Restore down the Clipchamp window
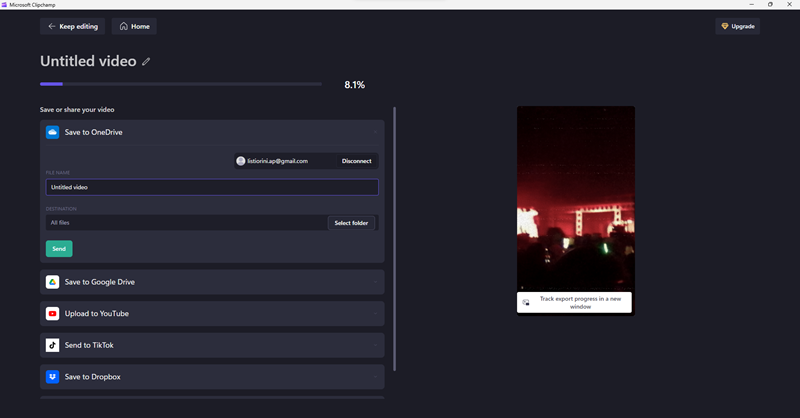 coord(770,4)
